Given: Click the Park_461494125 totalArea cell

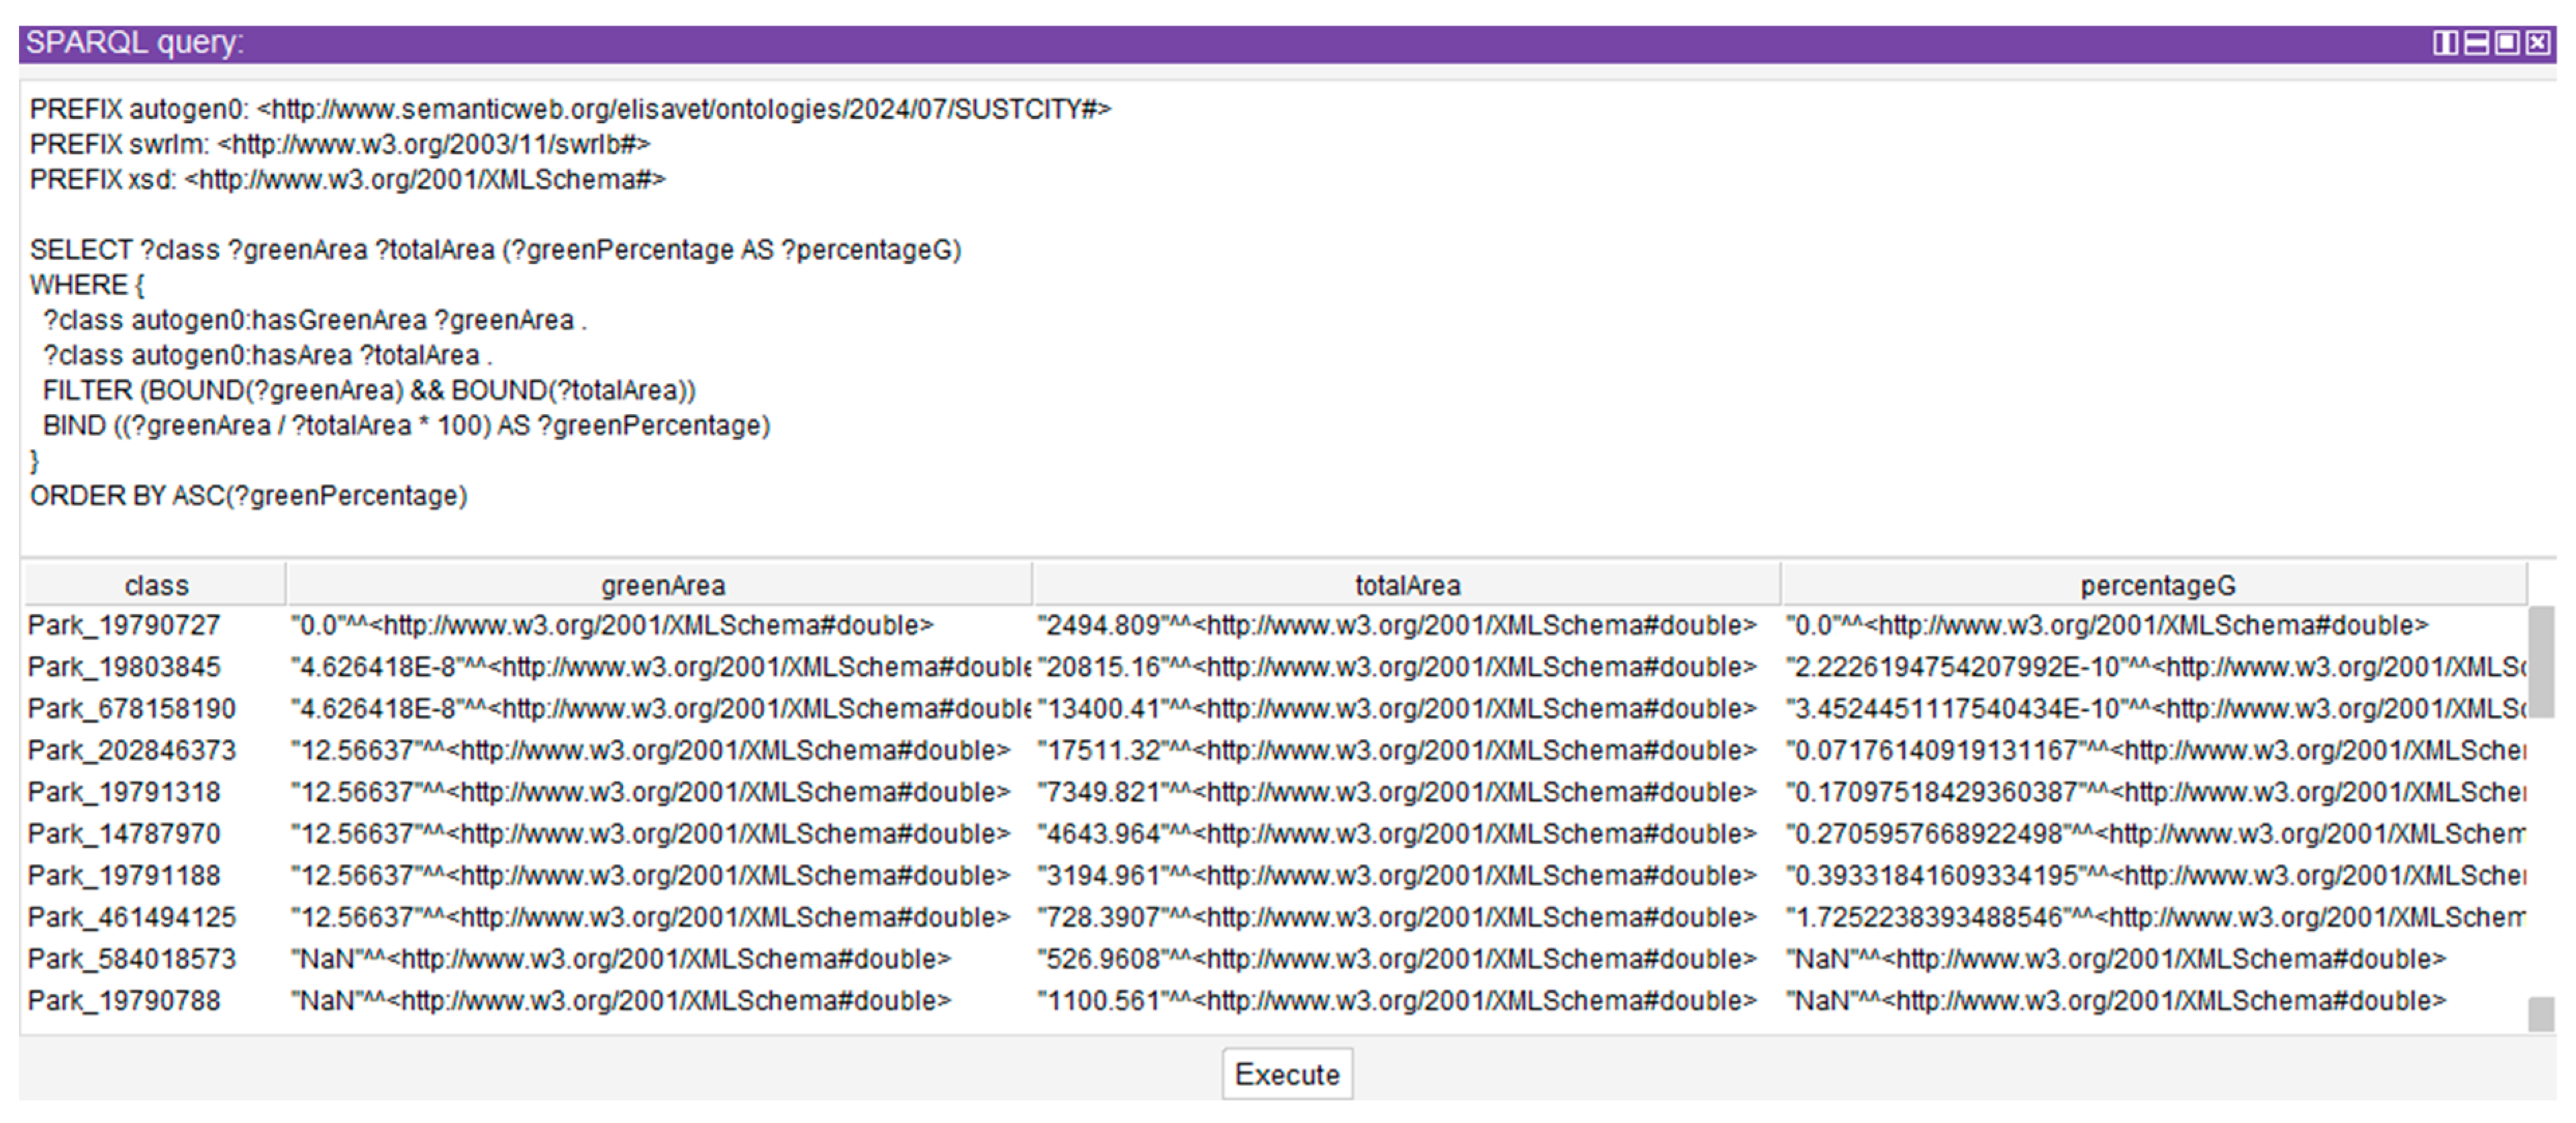Looking at the screenshot, I should (1396, 917).
